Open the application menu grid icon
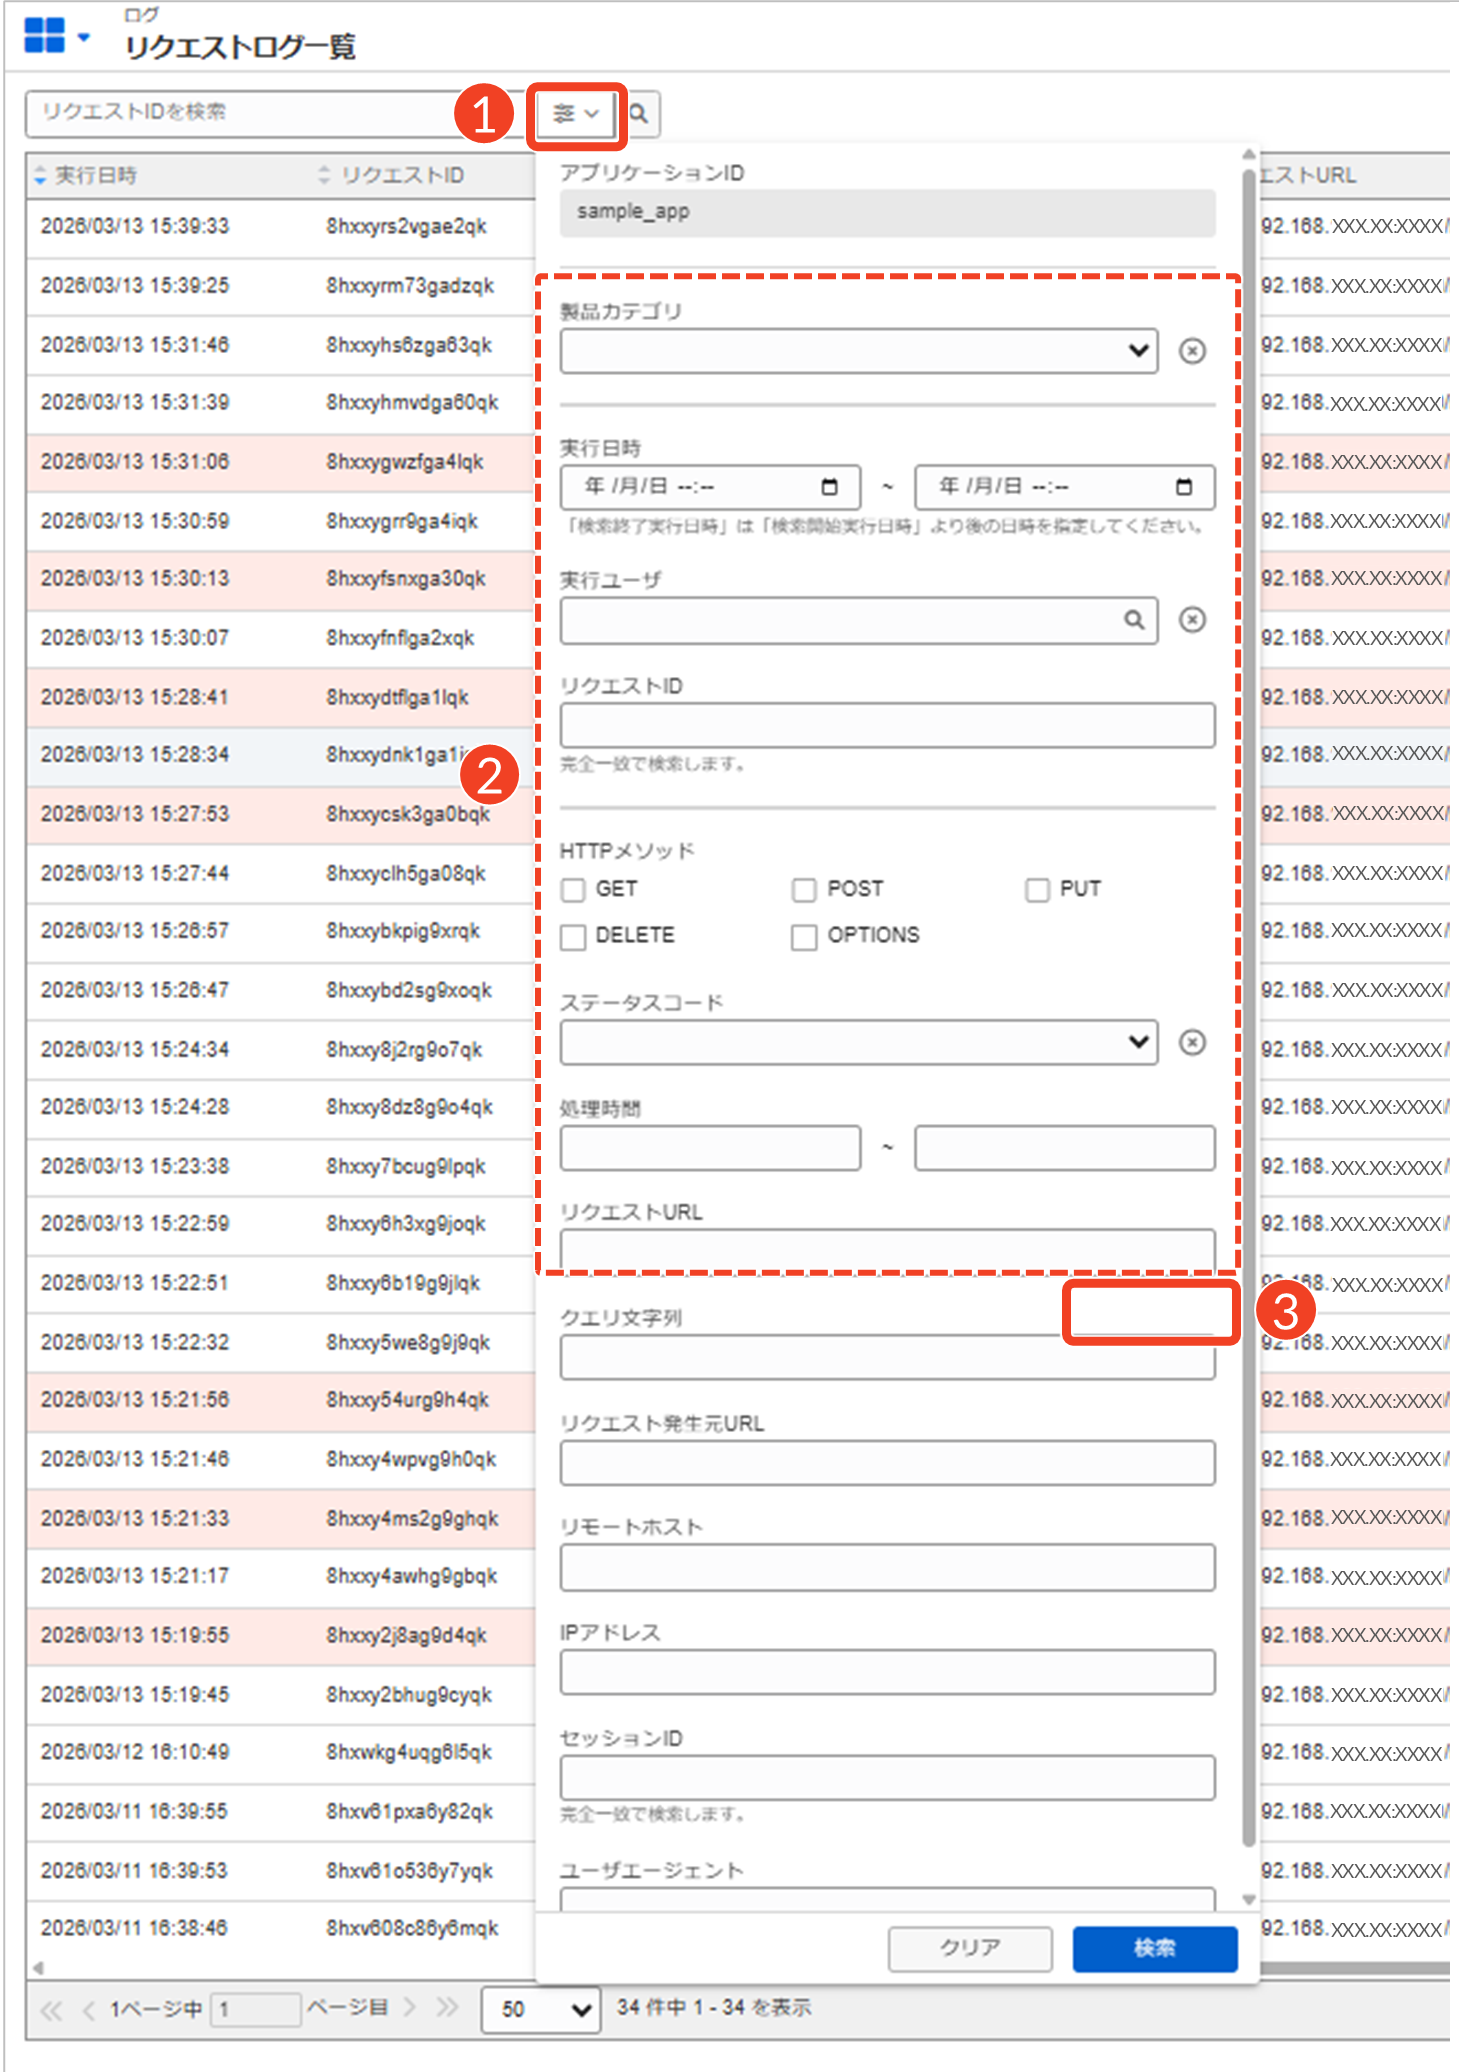Image resolution: width=1459 pixels, height=2072 pixels. [x=44, y=36]
